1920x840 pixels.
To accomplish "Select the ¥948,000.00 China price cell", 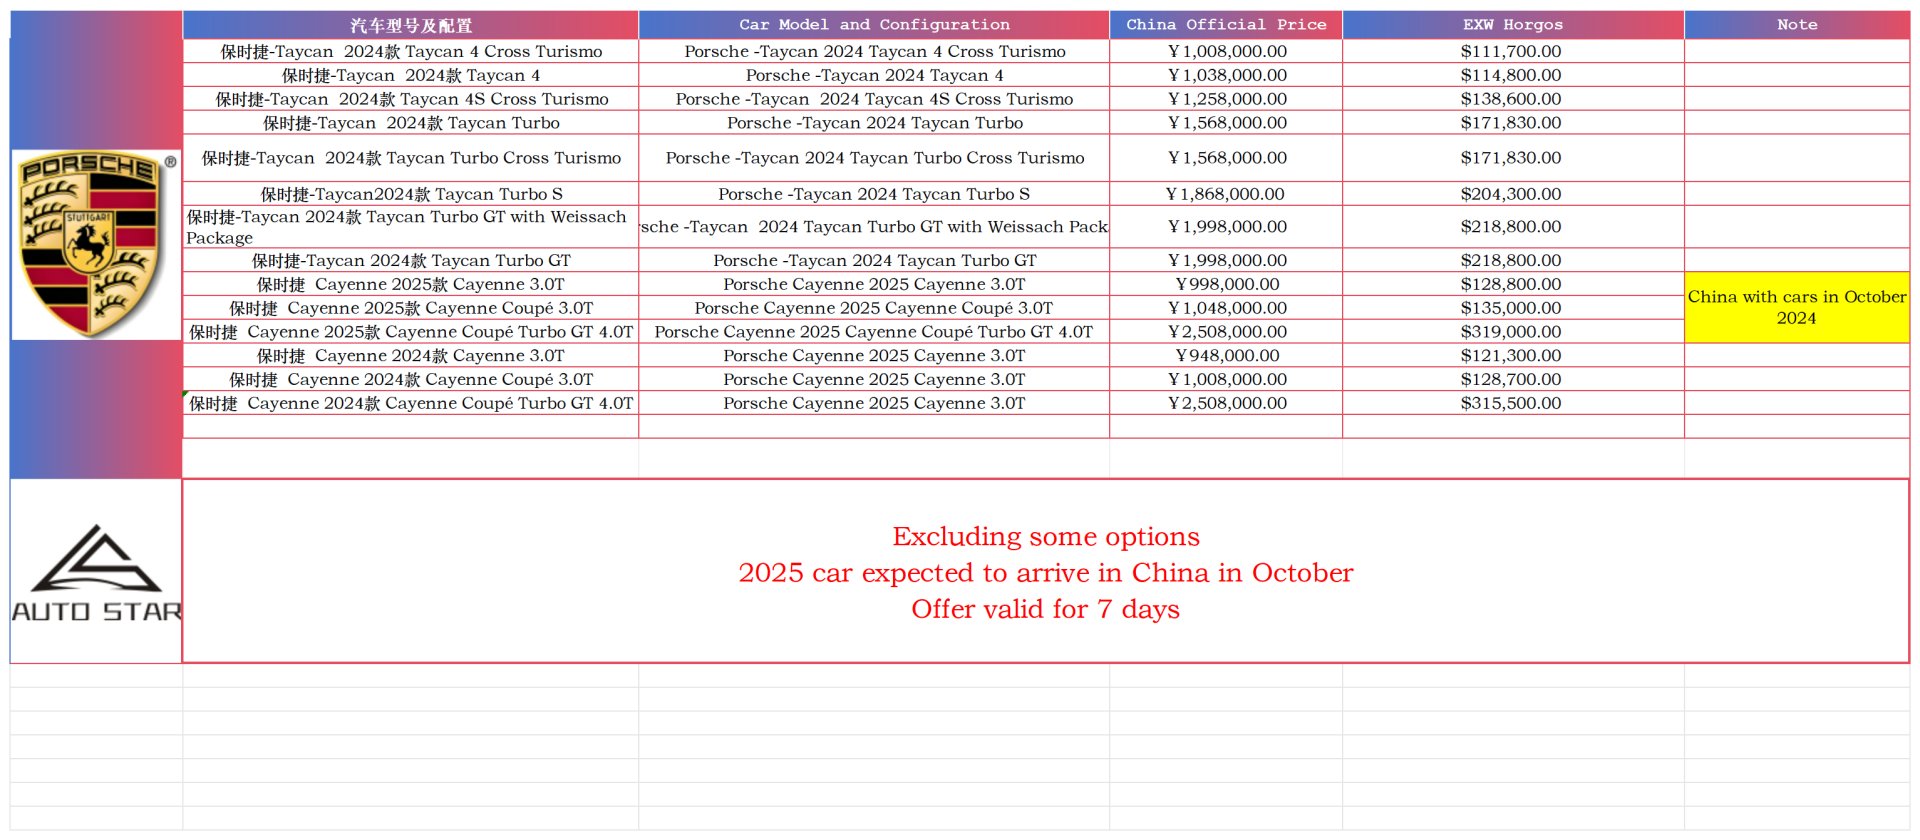I will (x=1226, y=356).
